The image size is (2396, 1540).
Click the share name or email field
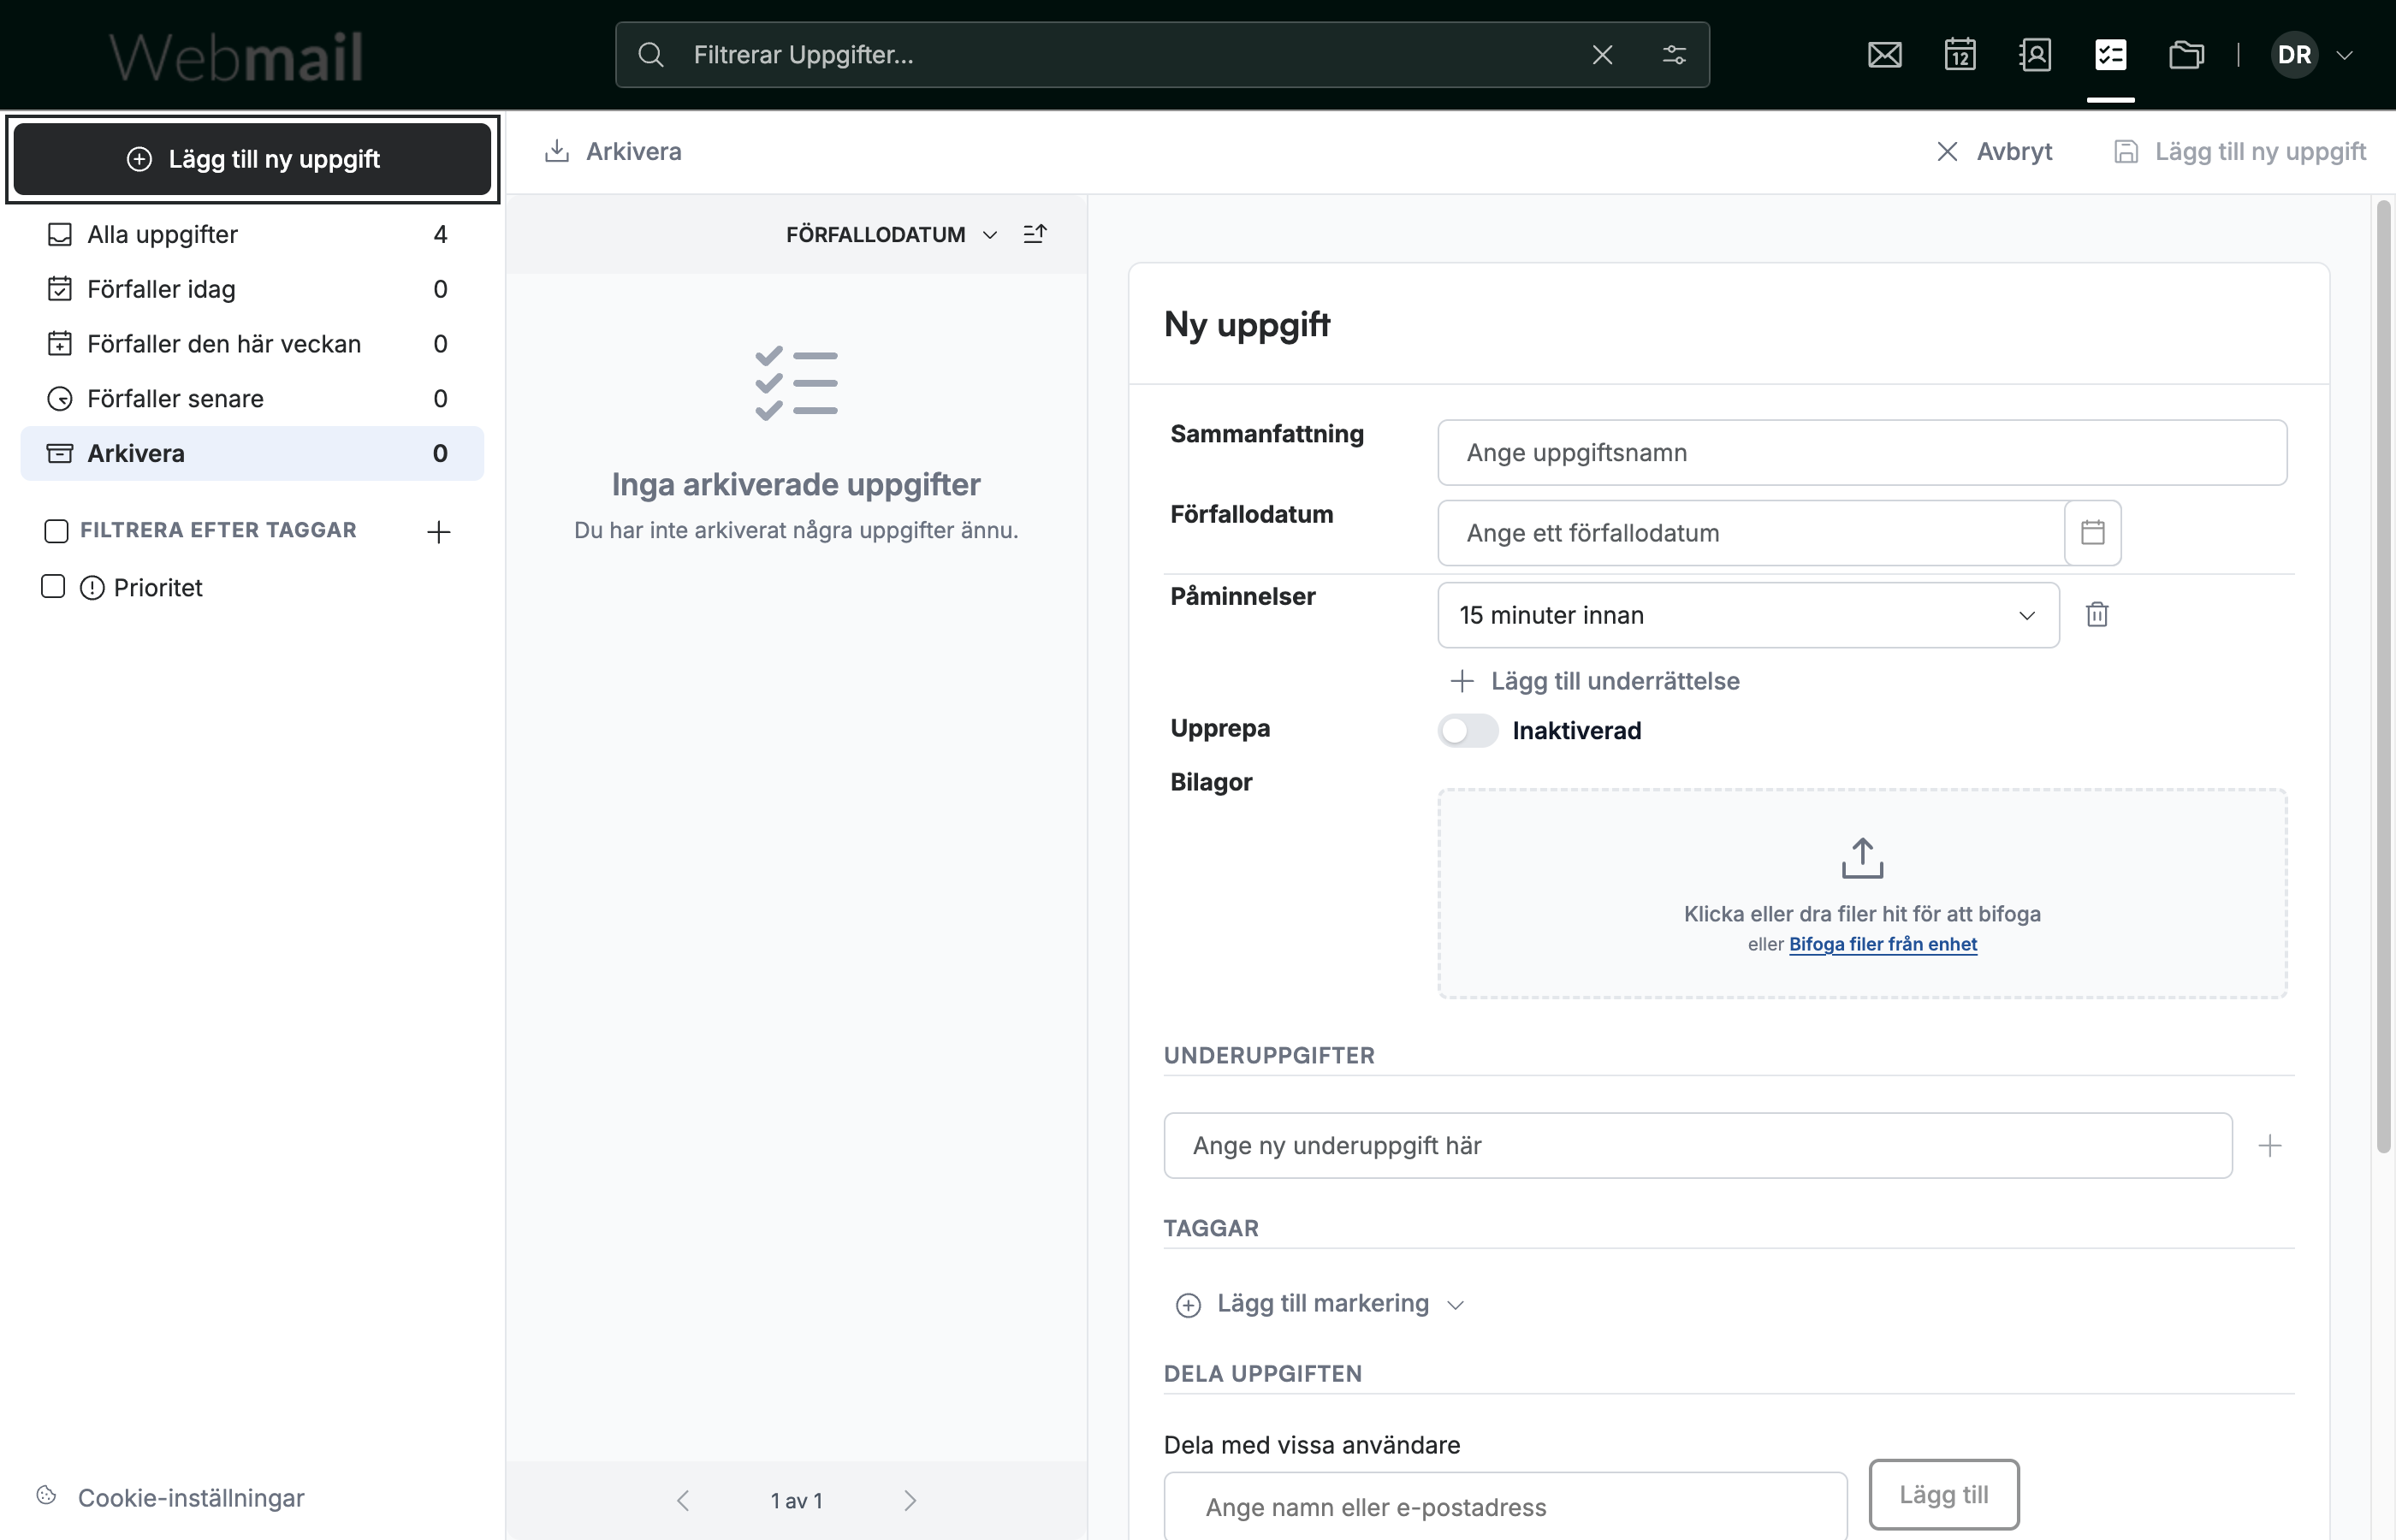coord(1505,1506)
